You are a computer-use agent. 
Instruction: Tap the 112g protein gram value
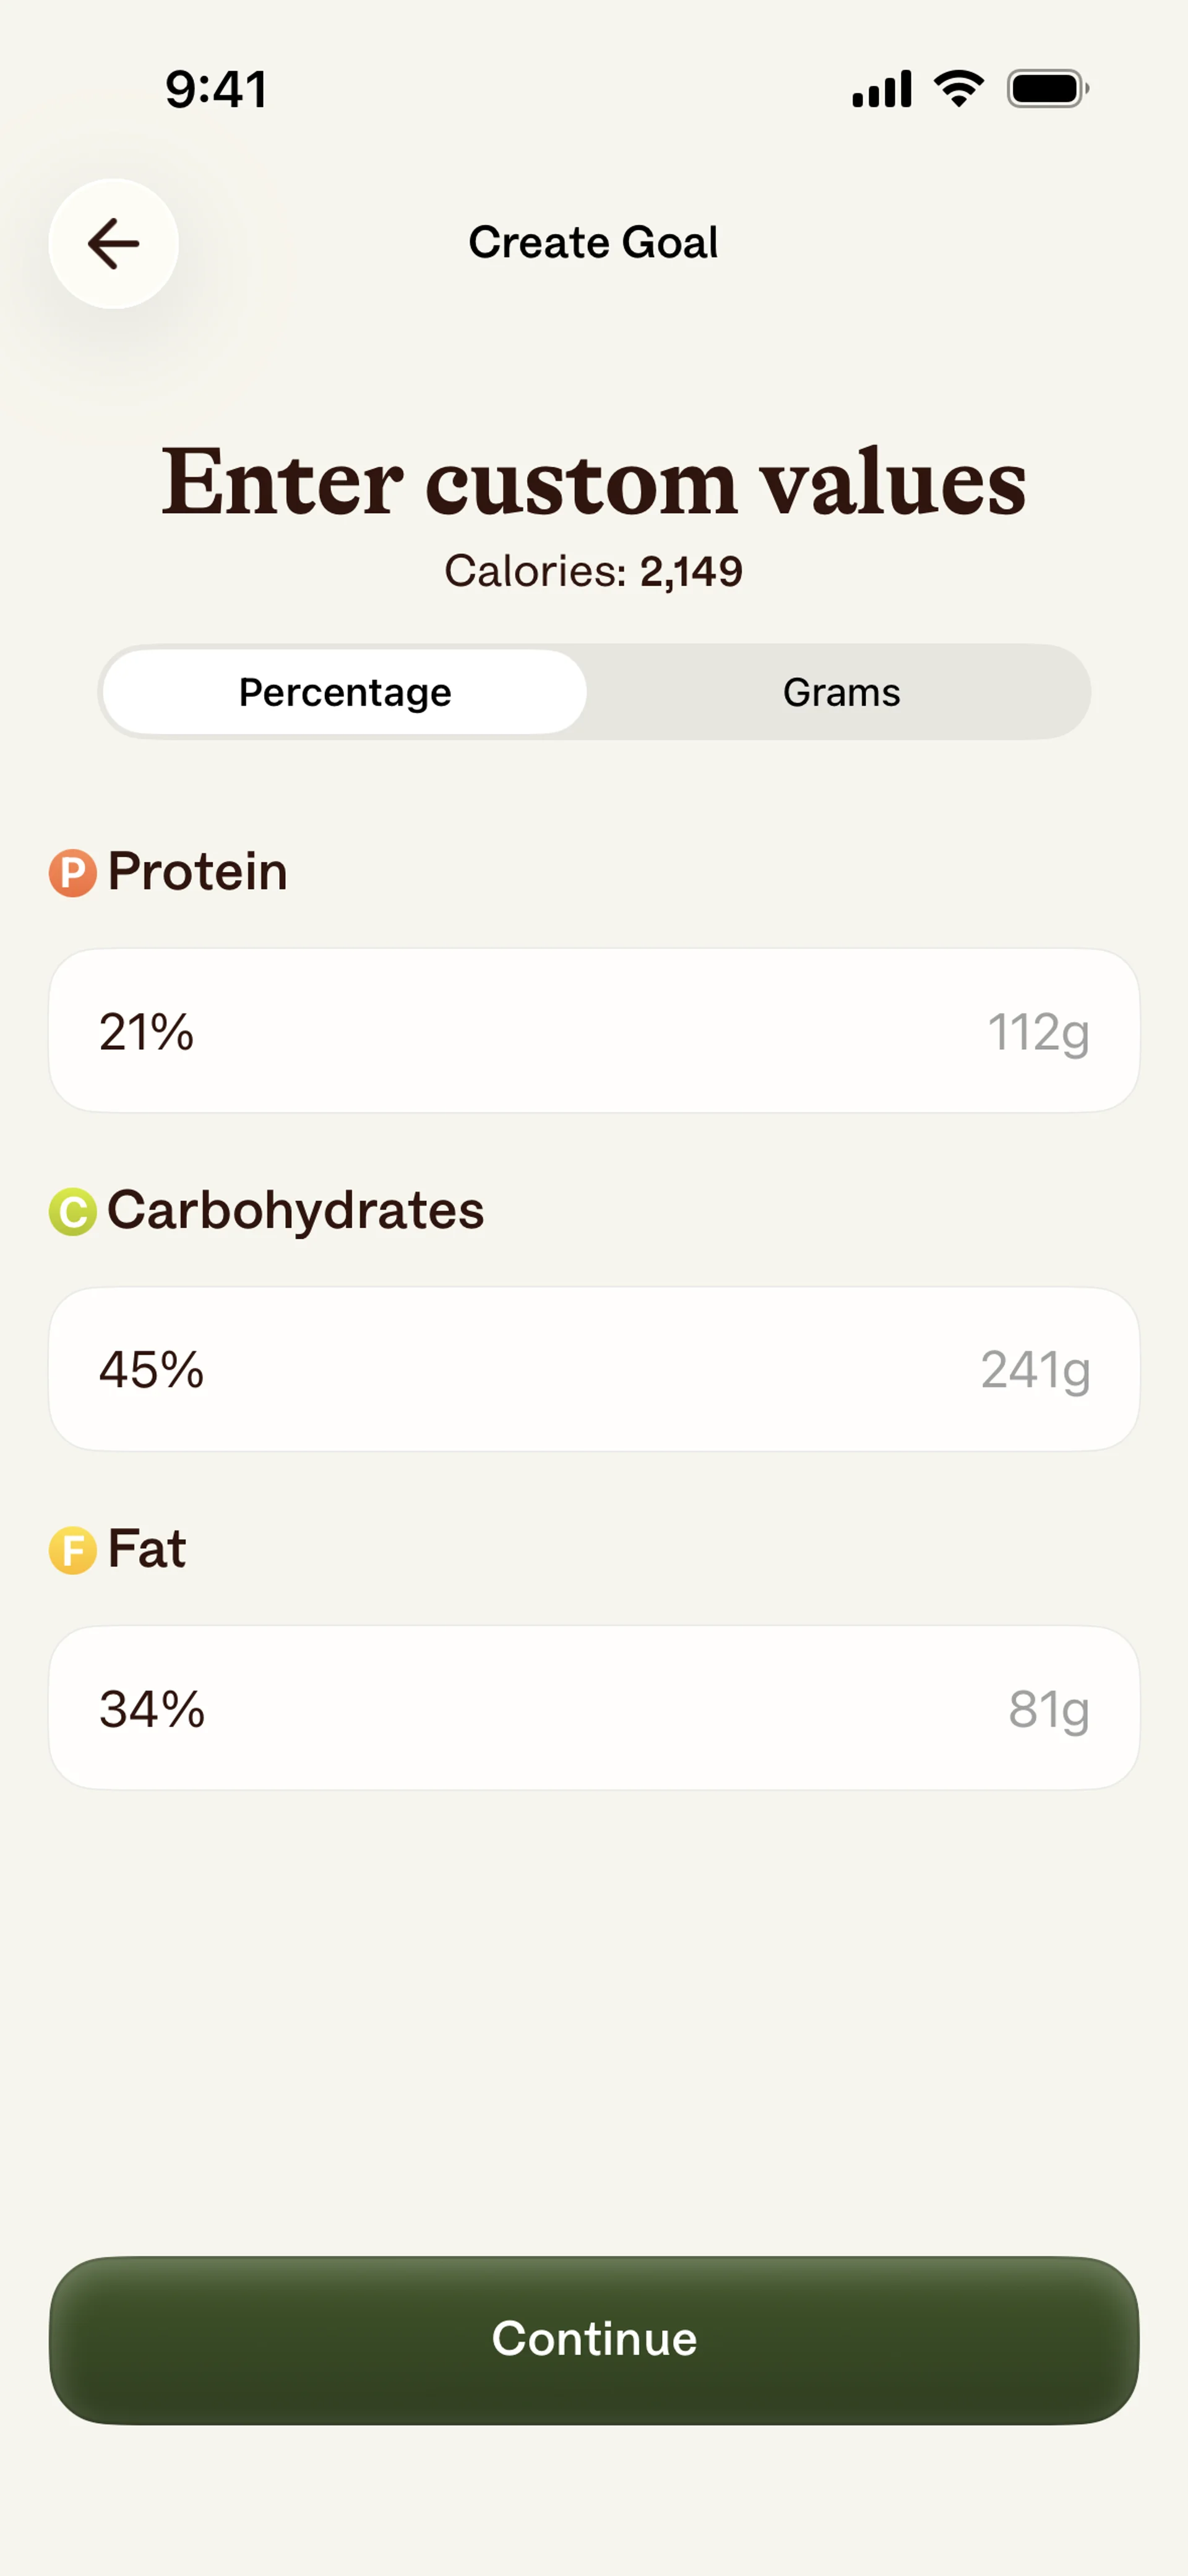[x=1037, y=1032]
